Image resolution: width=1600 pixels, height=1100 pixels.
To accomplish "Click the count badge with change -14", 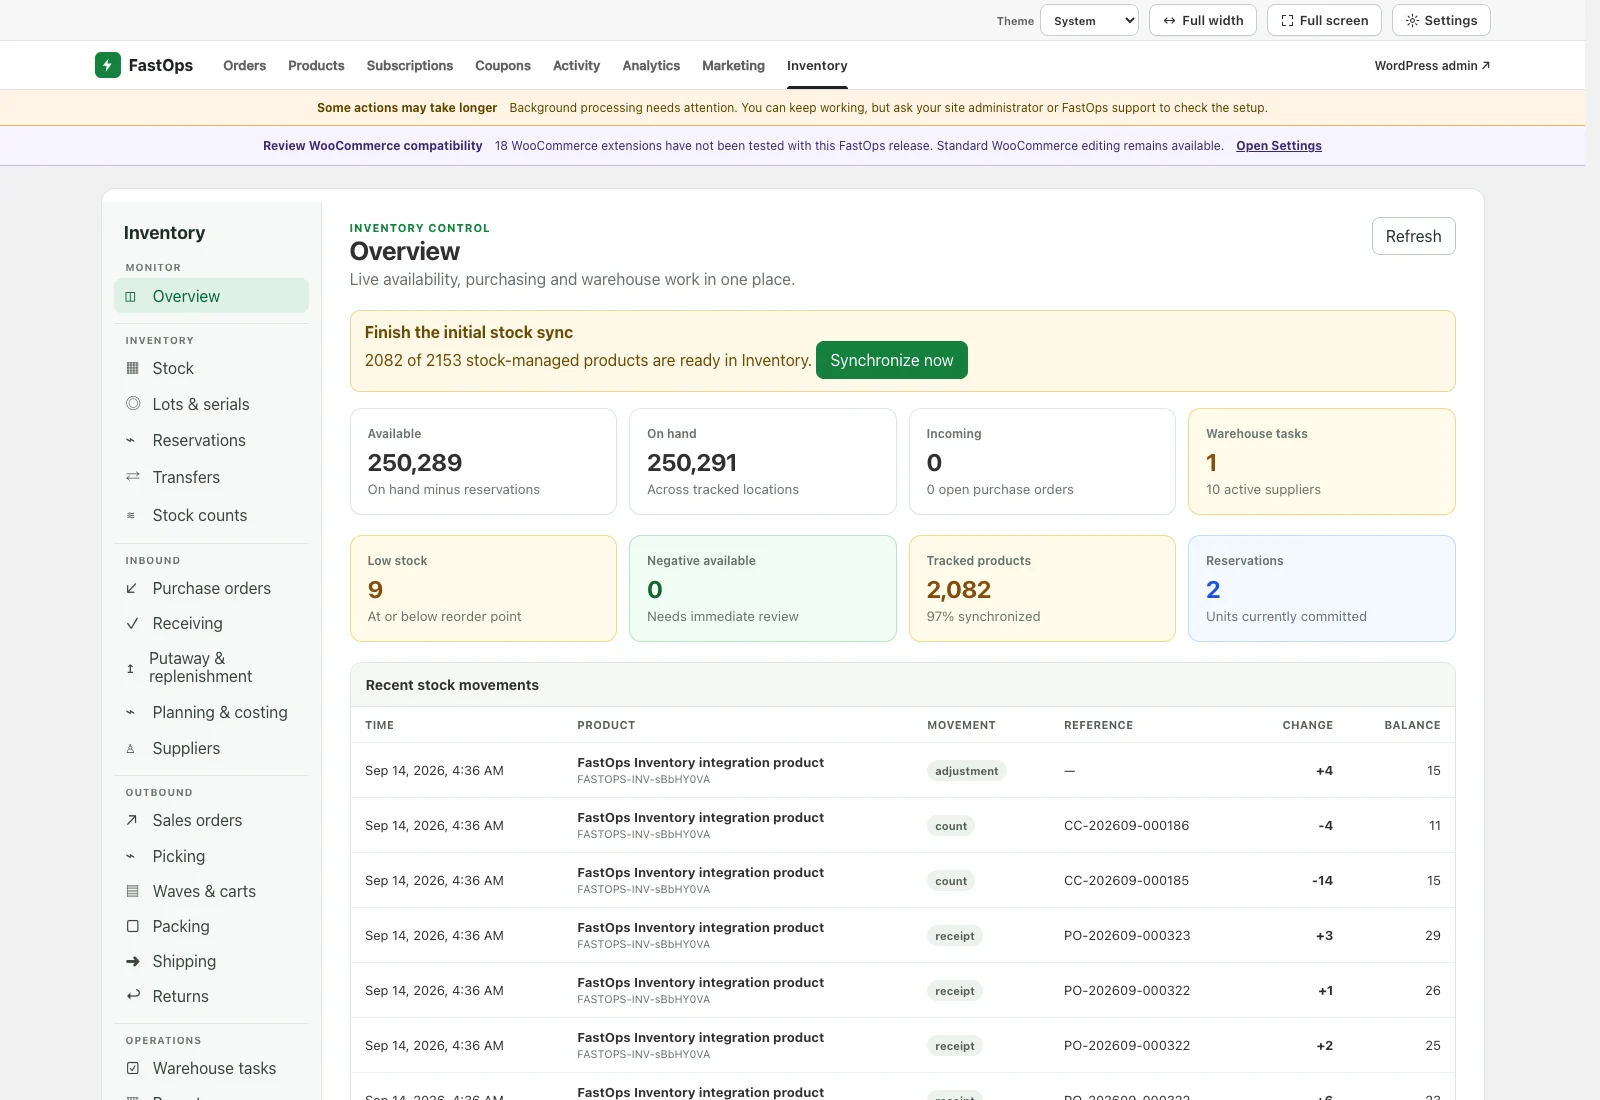I will [x=951, y=881].
